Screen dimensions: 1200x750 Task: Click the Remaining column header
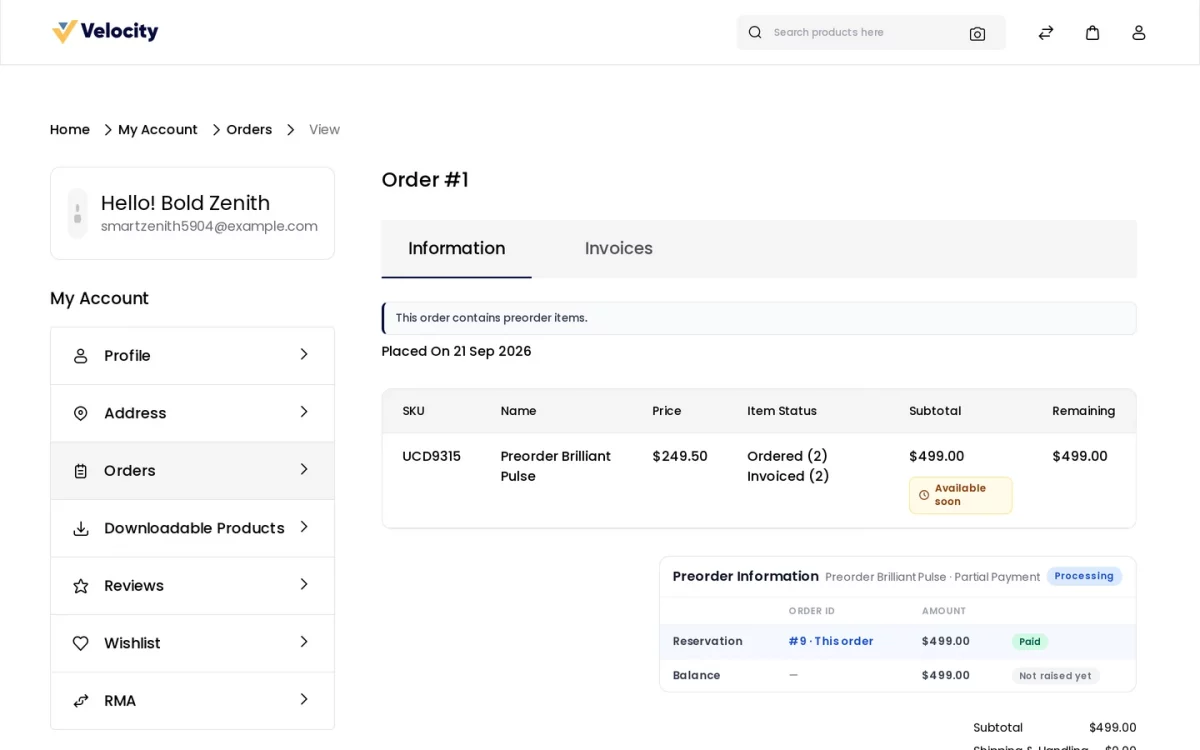(1084, 411)
